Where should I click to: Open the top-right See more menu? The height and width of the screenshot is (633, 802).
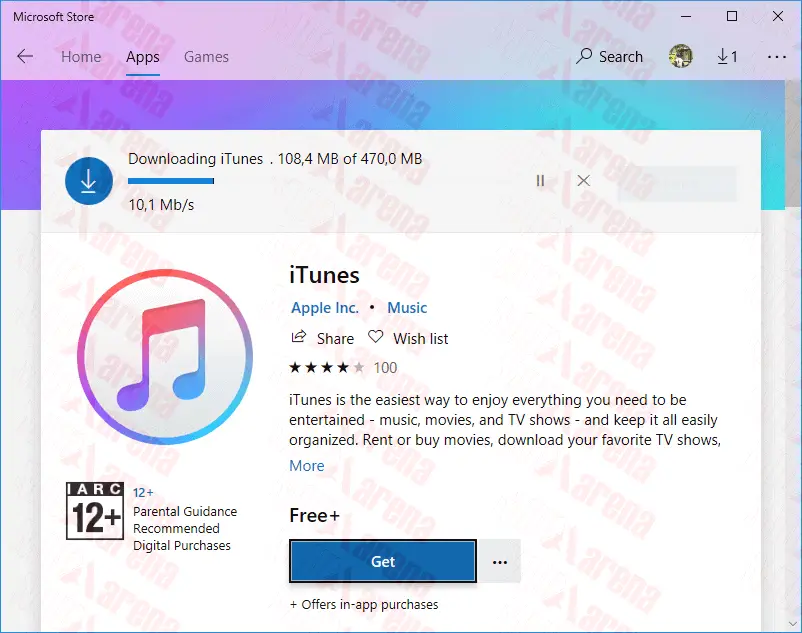point(776,57)
